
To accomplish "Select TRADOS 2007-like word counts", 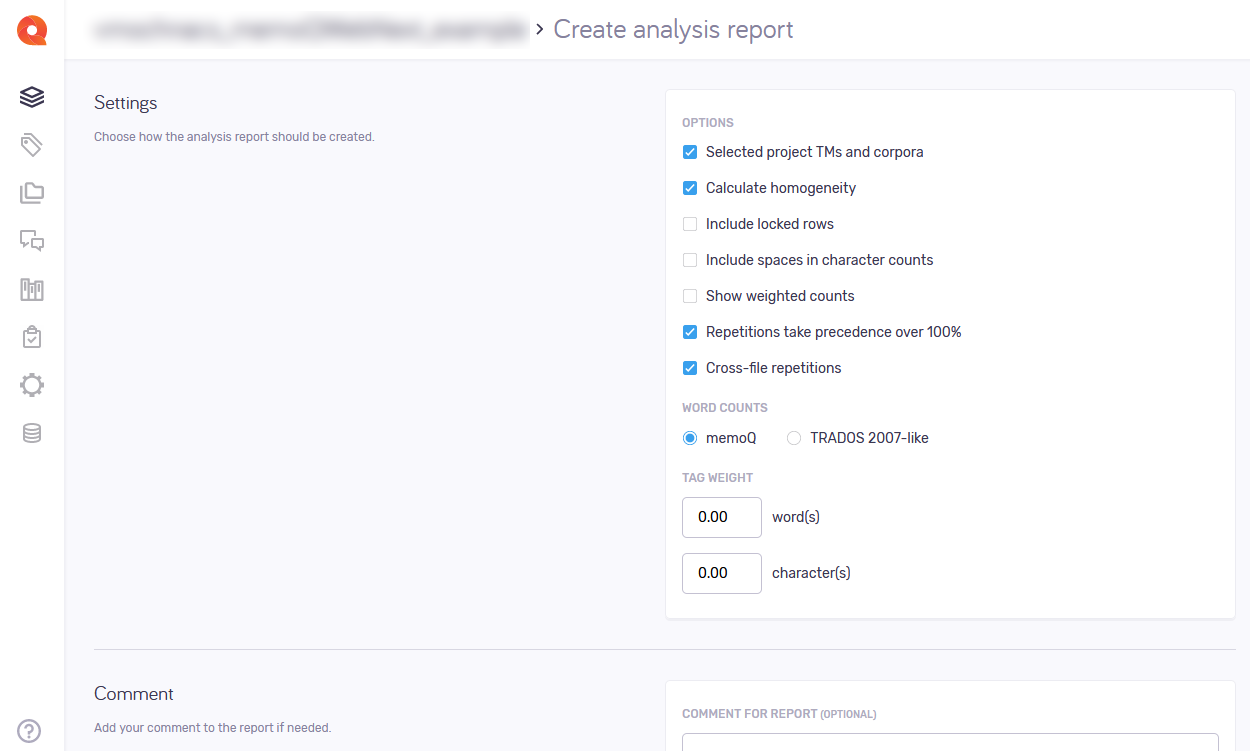I will click(794, 438).
